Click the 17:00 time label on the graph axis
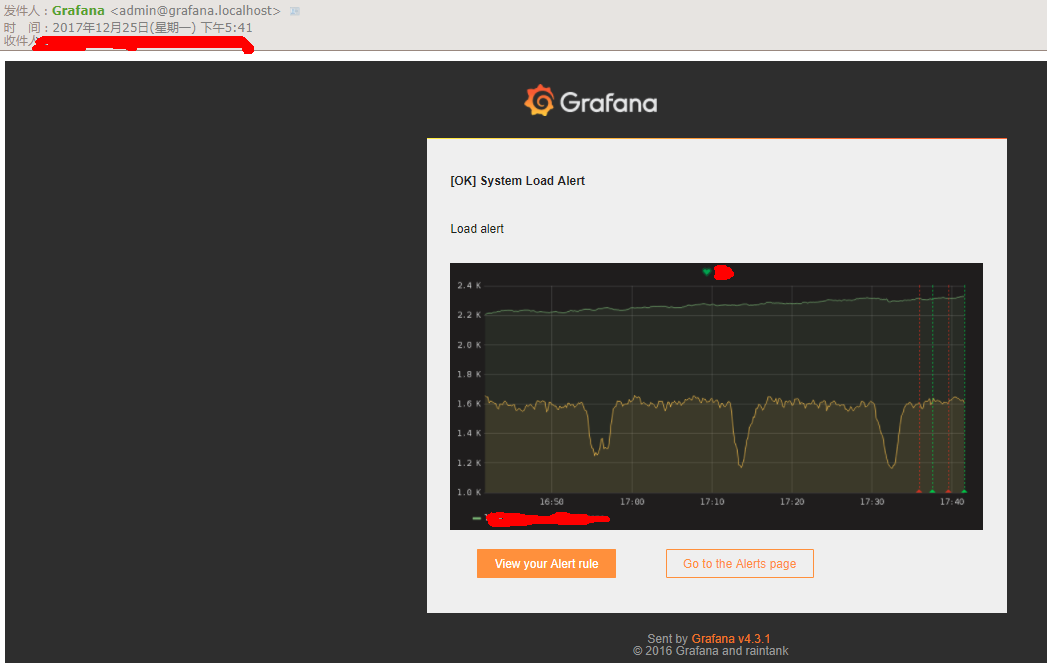The height and width of the screenshot is (663, 1047). pyautogui.click(x=632, y=501)
